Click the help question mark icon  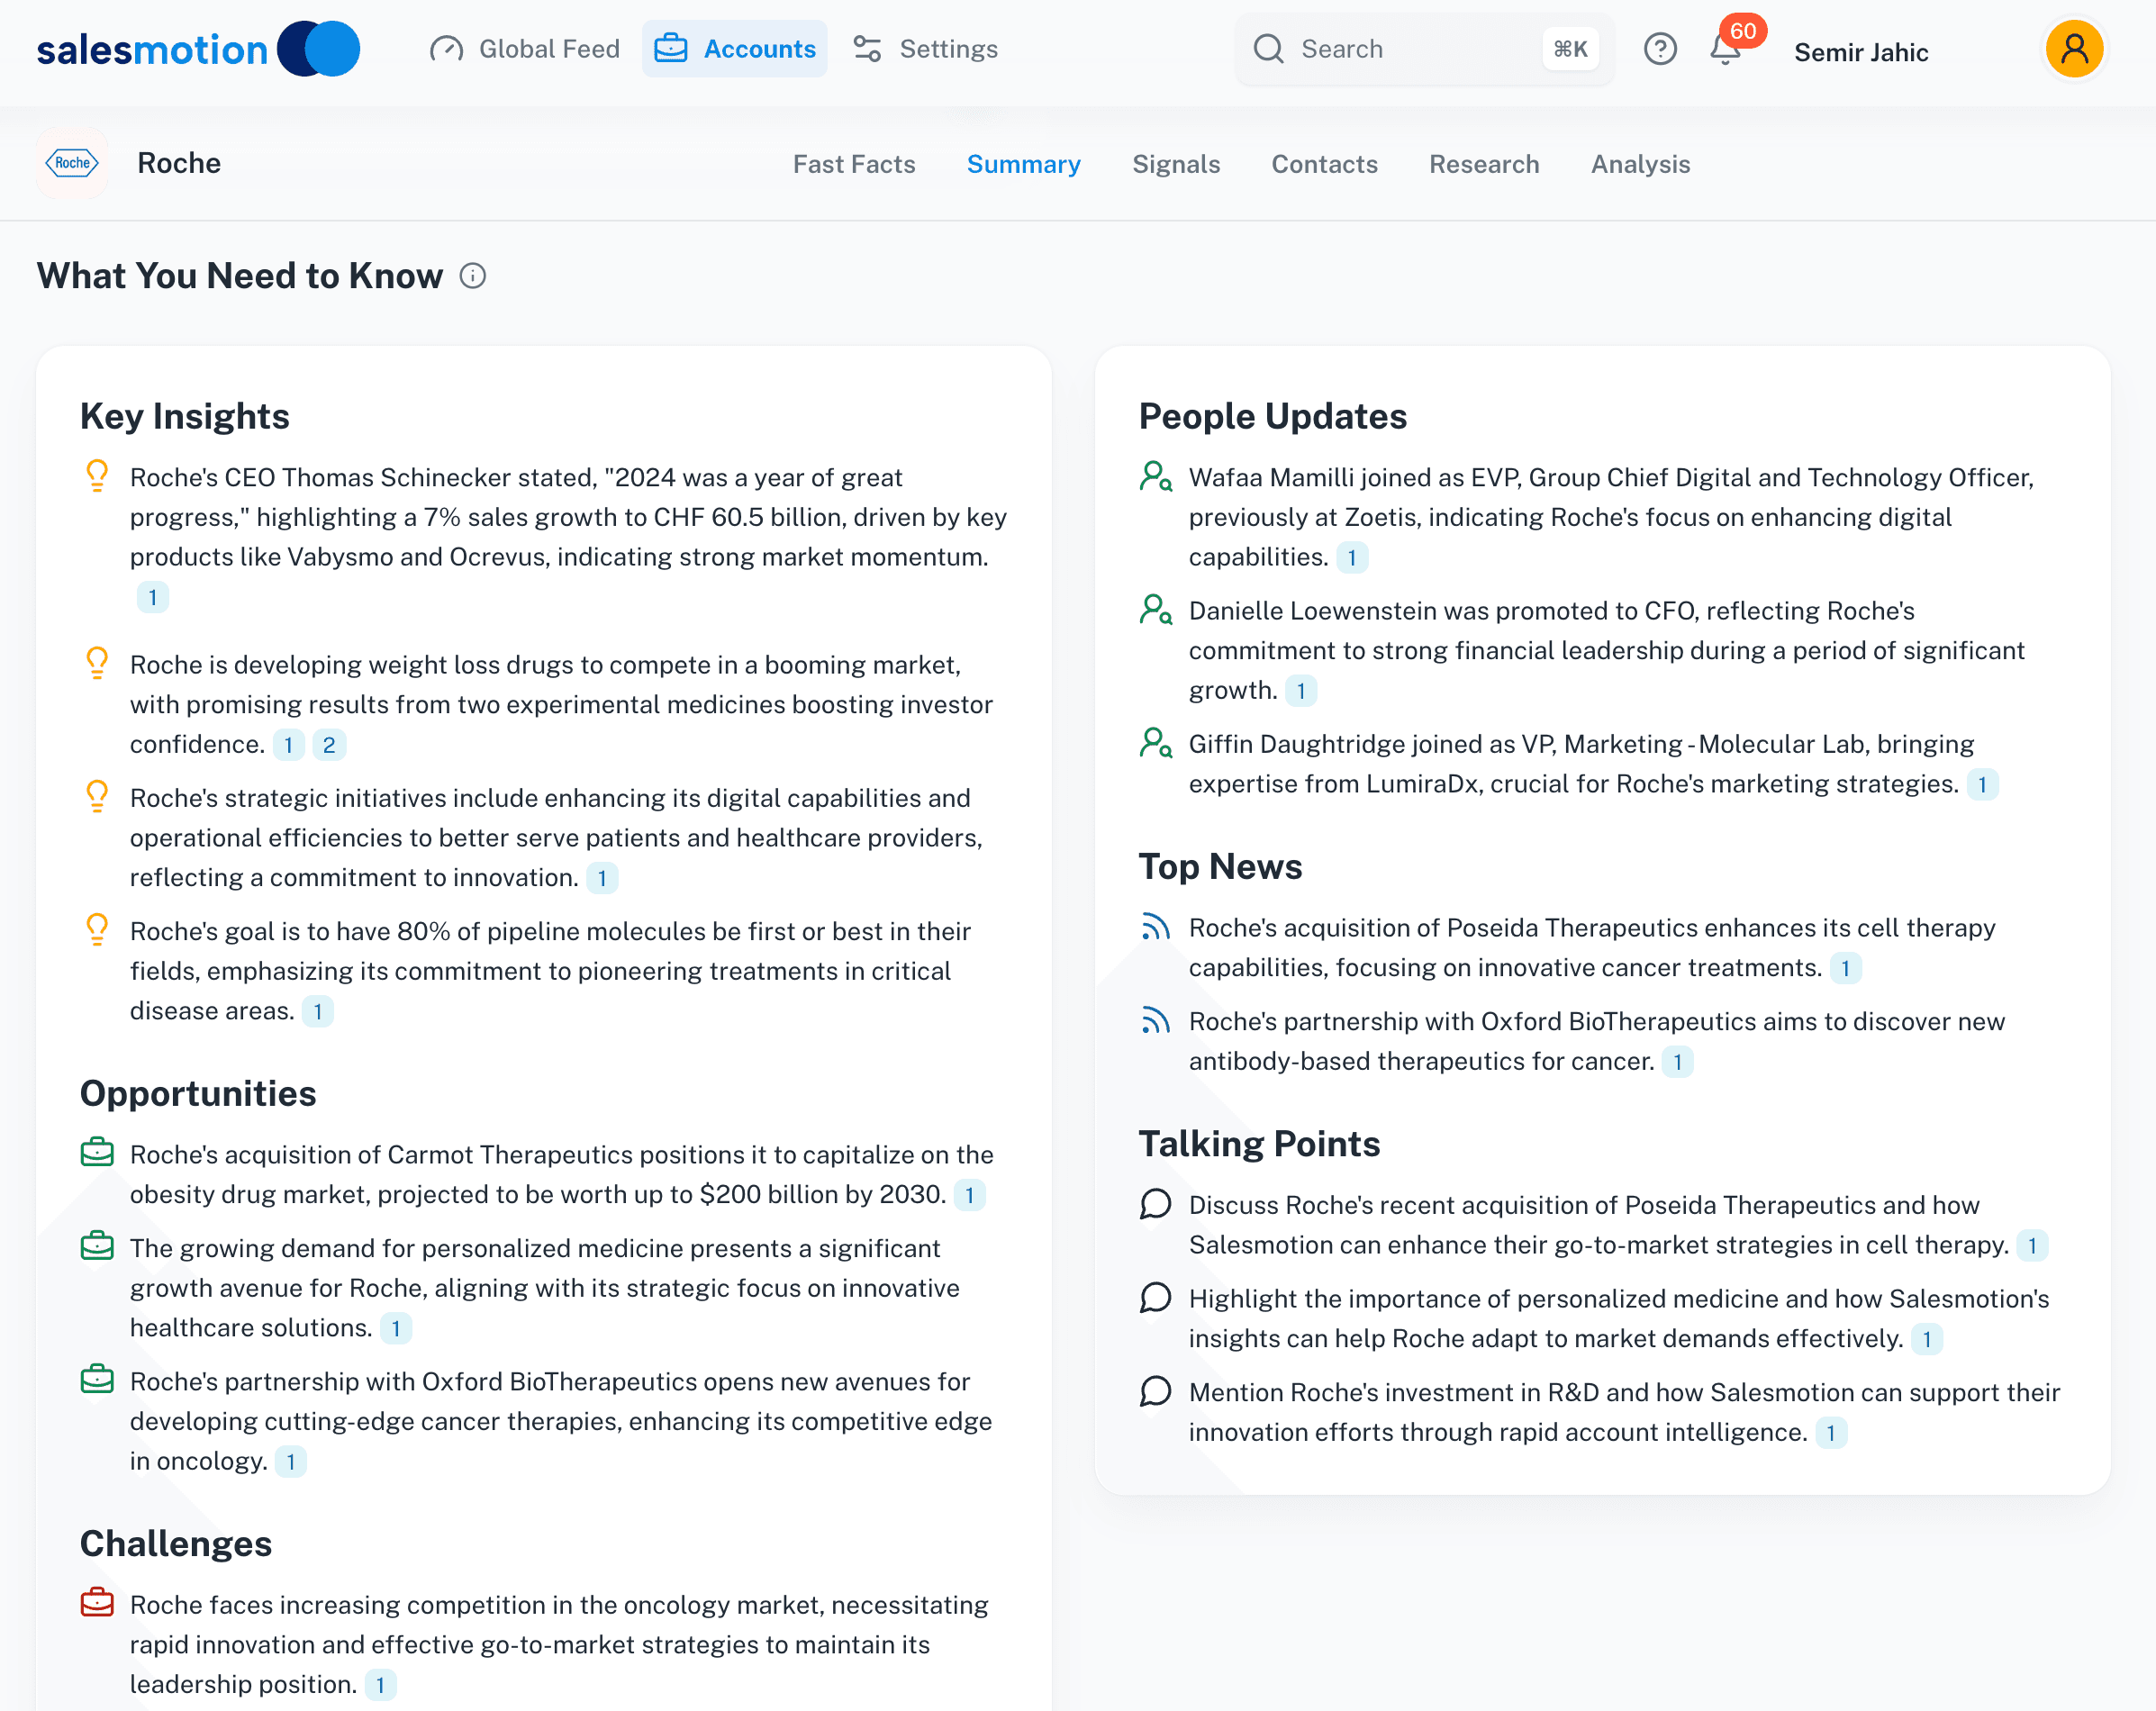point(1660,49)
